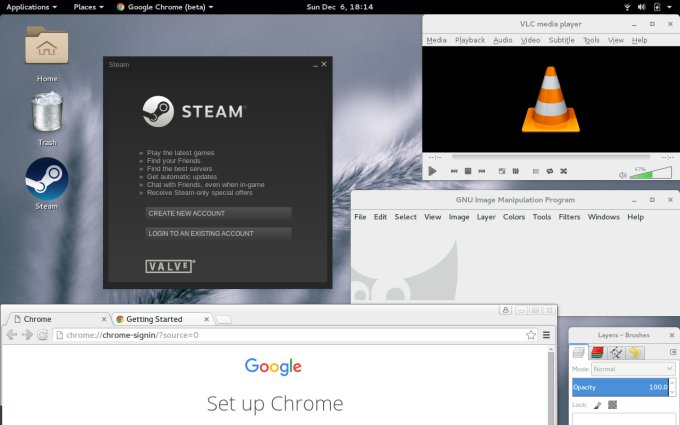Select GIMP Undo History tab icon

(634, 353)
